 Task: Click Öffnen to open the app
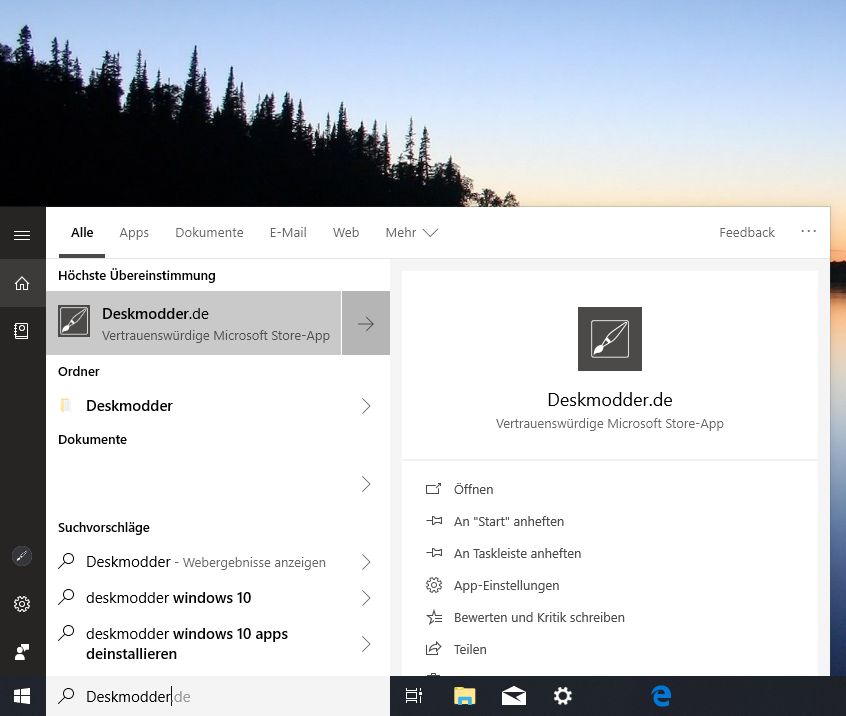tap(473, 489)
